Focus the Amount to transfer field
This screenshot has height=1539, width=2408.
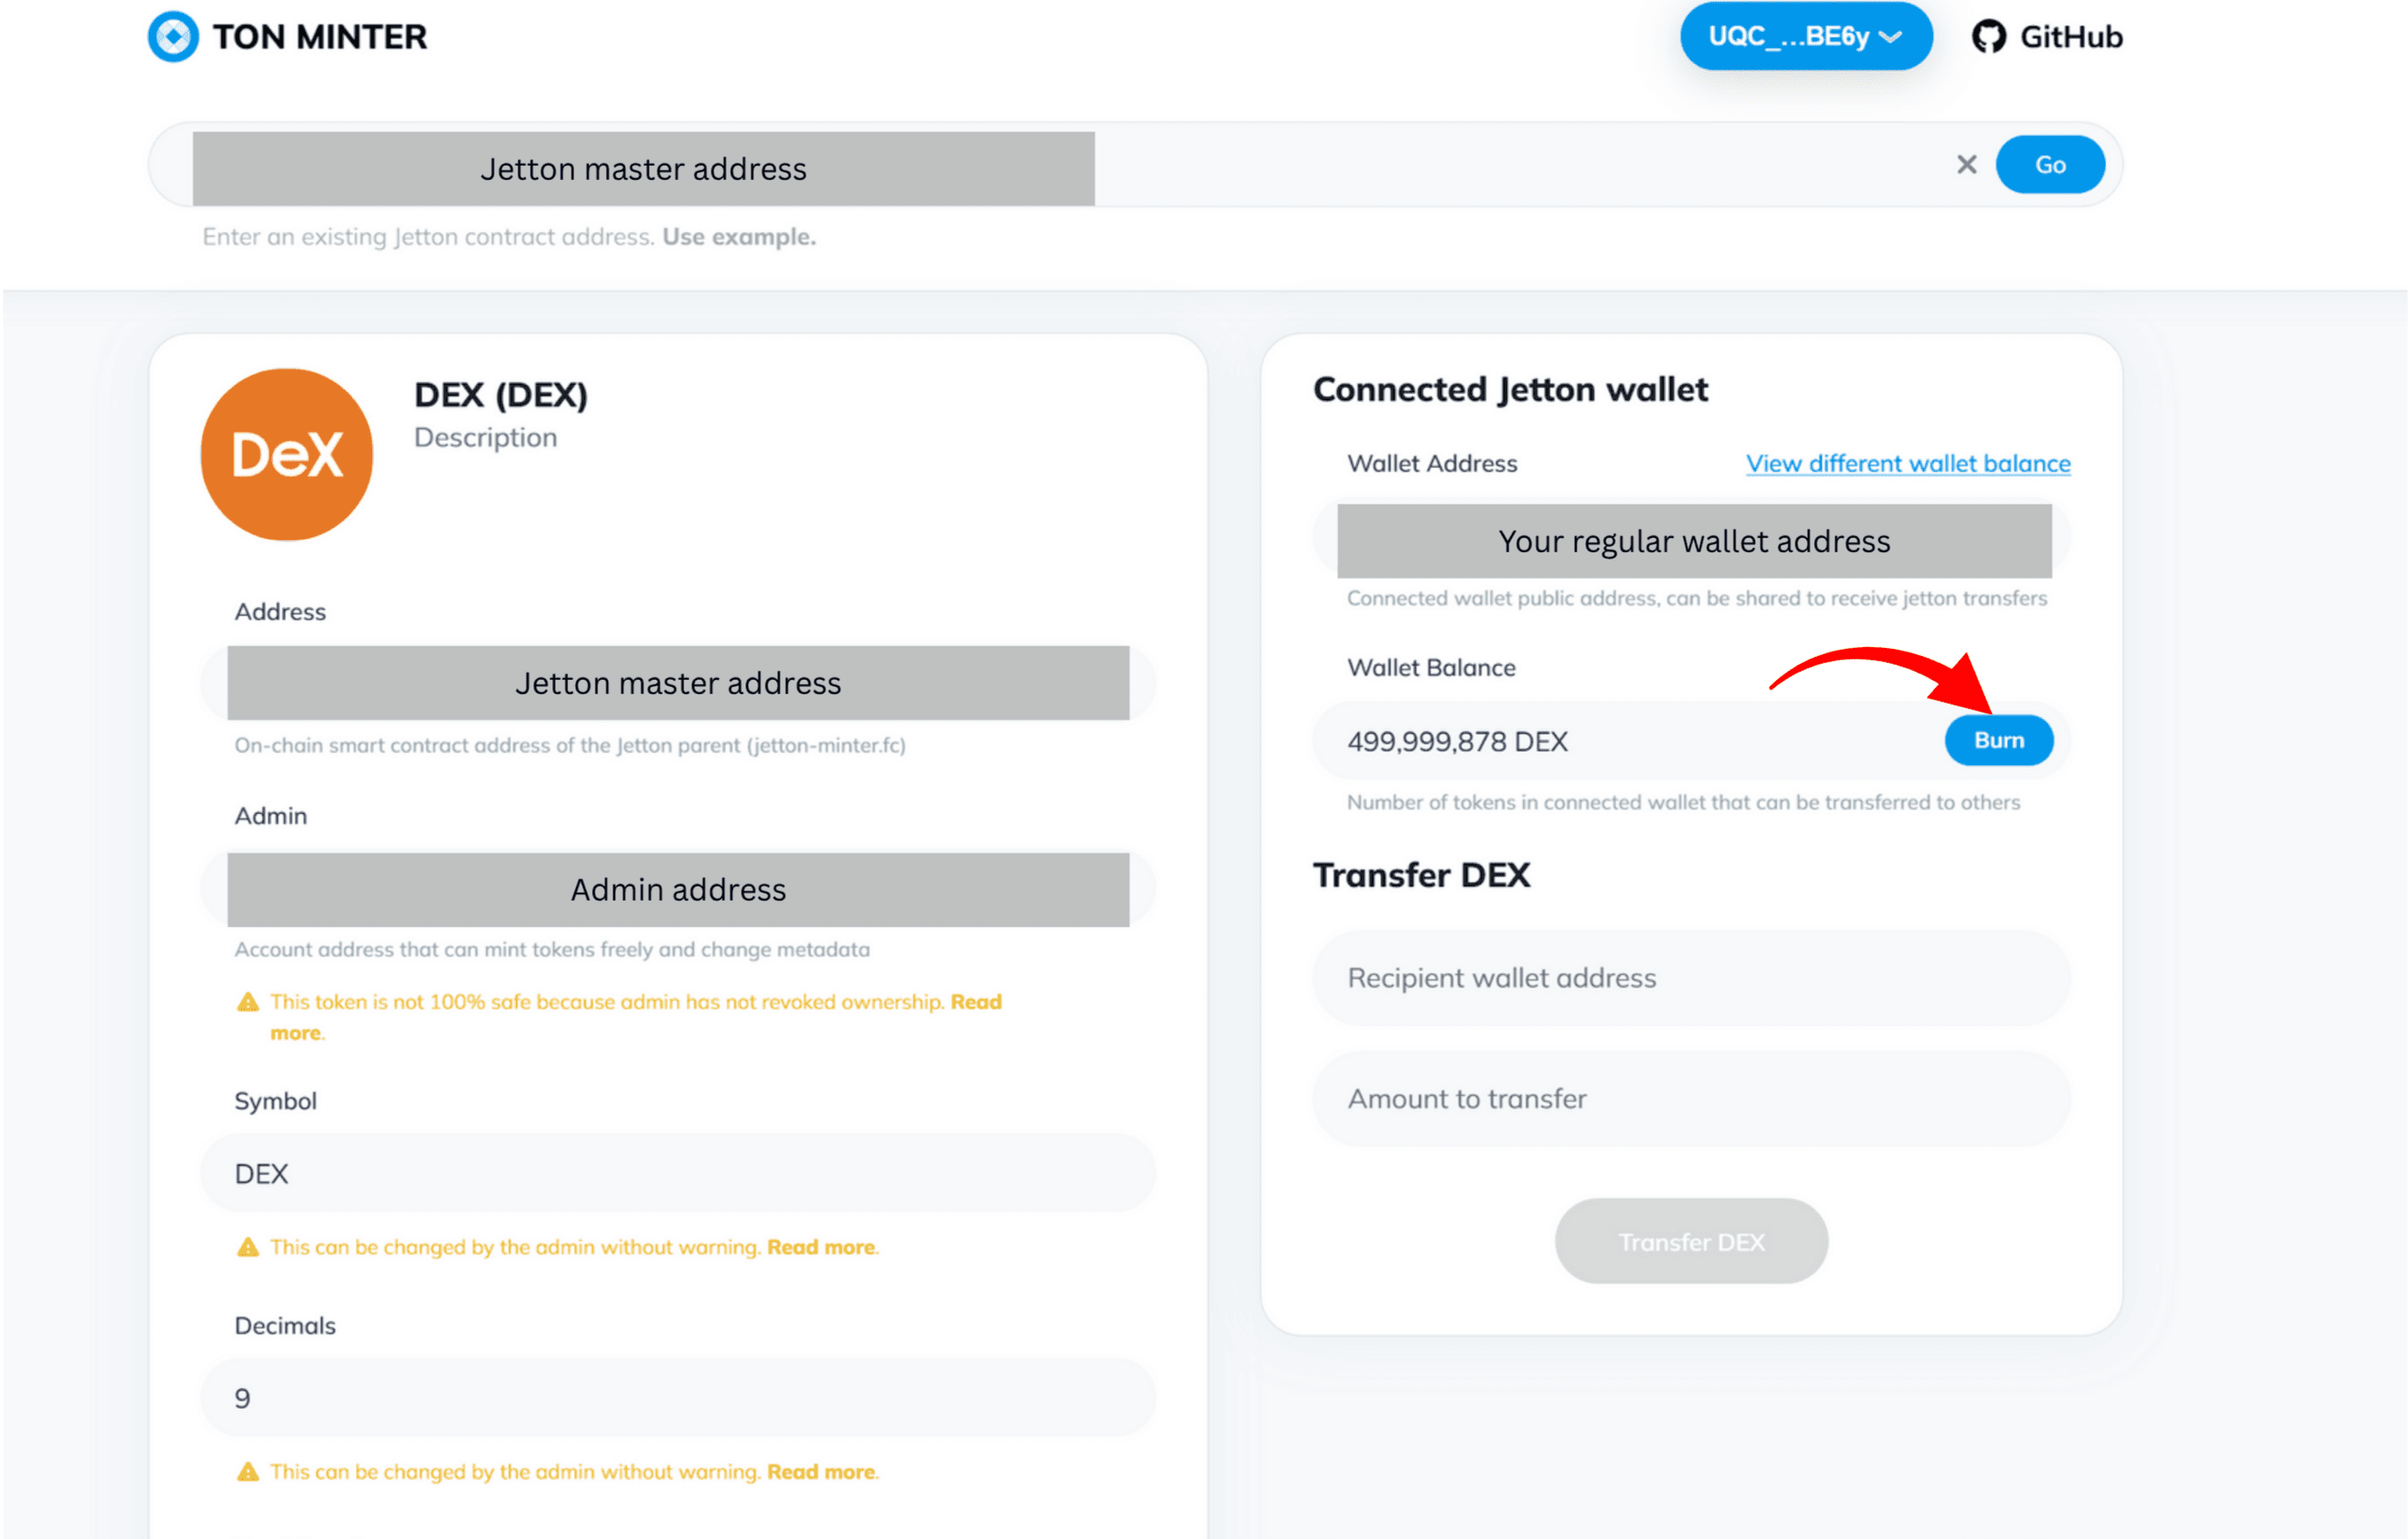(x=1691, y=1099)
